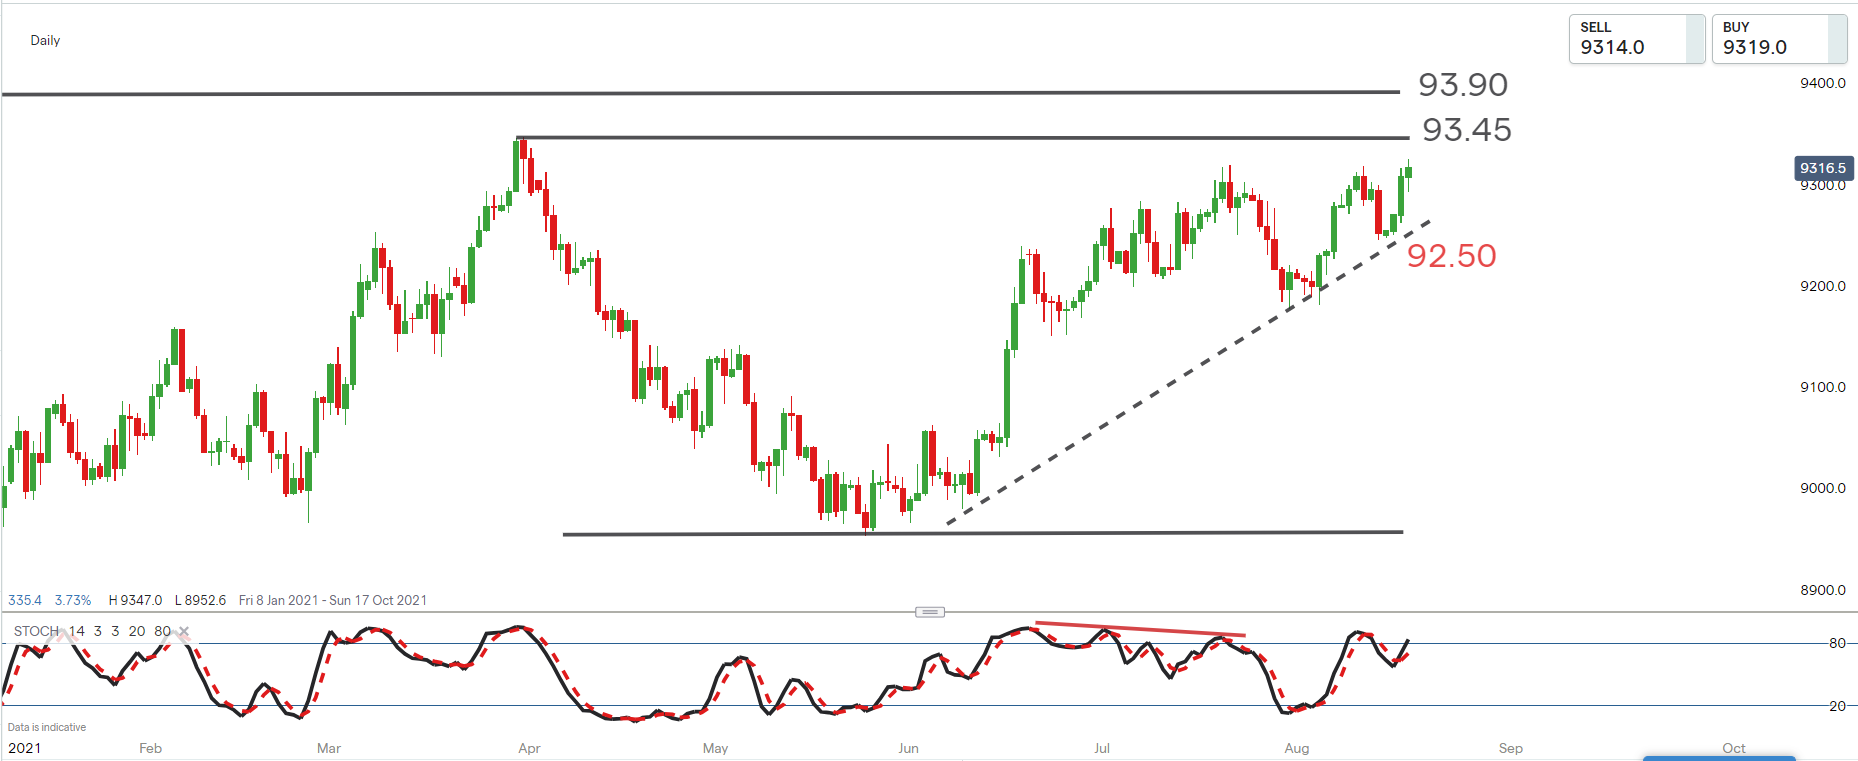Click the Feb label on the time axis

click(150, 748)
